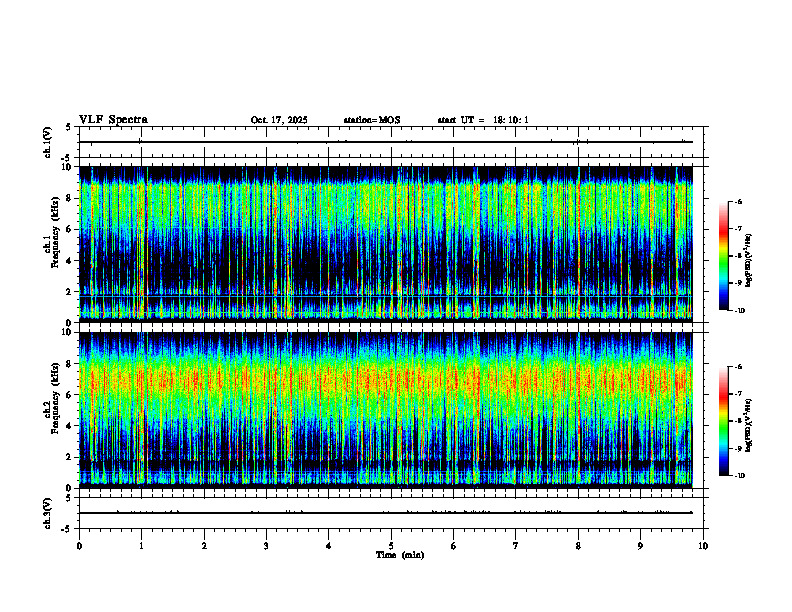Click the "5" tick on ch.1(V) axis
The width and height of the screenshot is (792, 612).
pos(68,127)
